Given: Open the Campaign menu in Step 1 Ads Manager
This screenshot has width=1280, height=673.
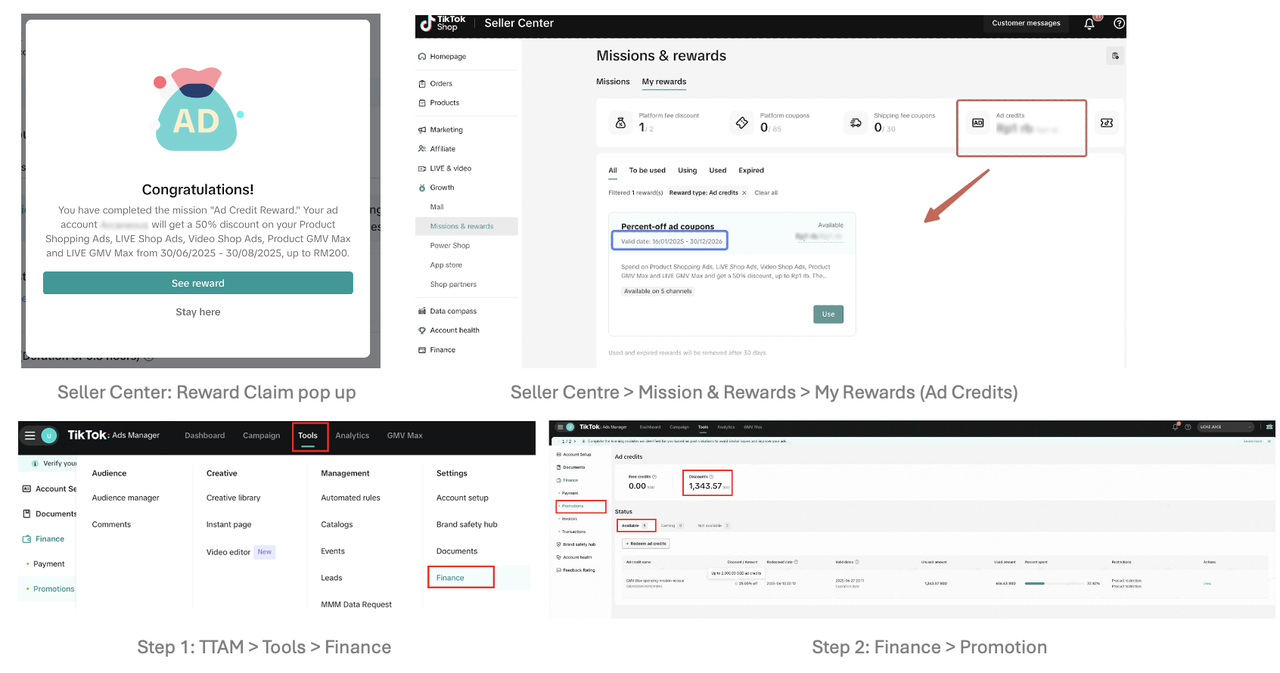Looking at the screenshot, I should (261, 435).
